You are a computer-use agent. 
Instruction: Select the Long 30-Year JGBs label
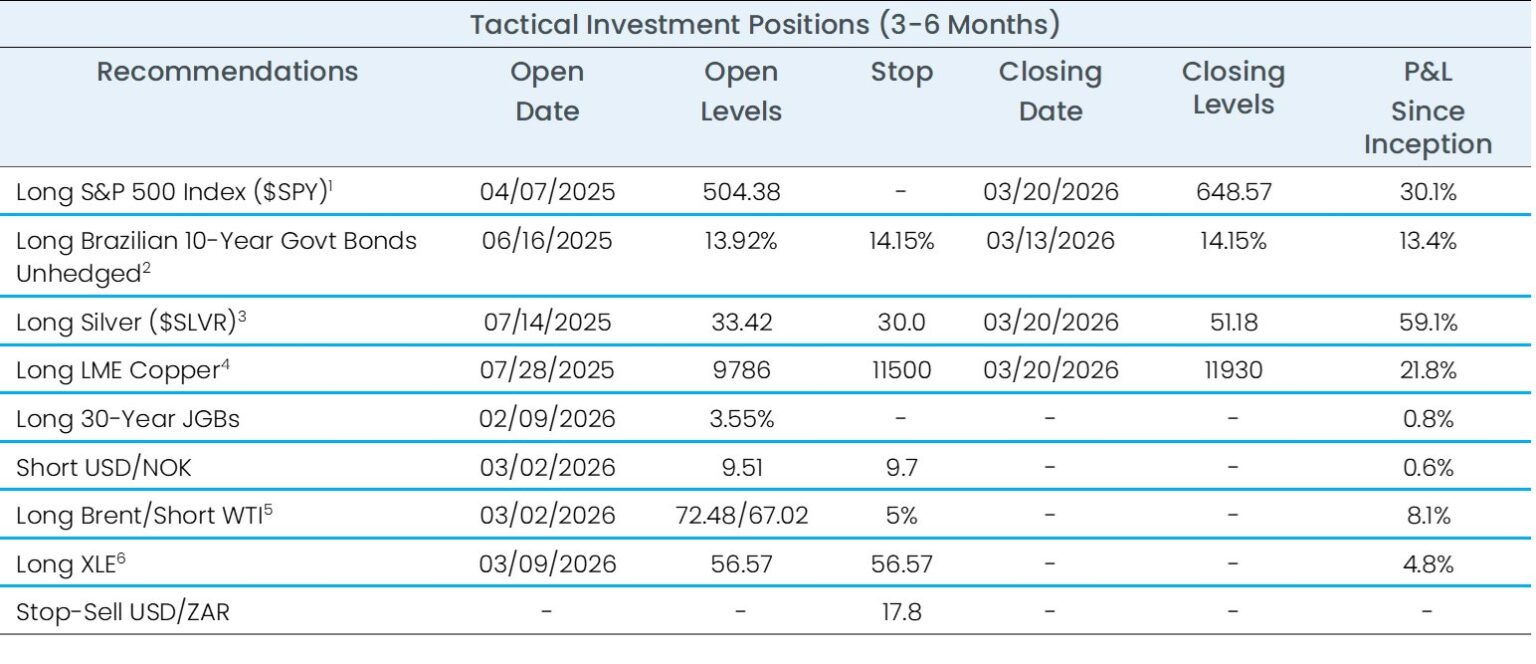pyautogui.click(x=128, y=419)
